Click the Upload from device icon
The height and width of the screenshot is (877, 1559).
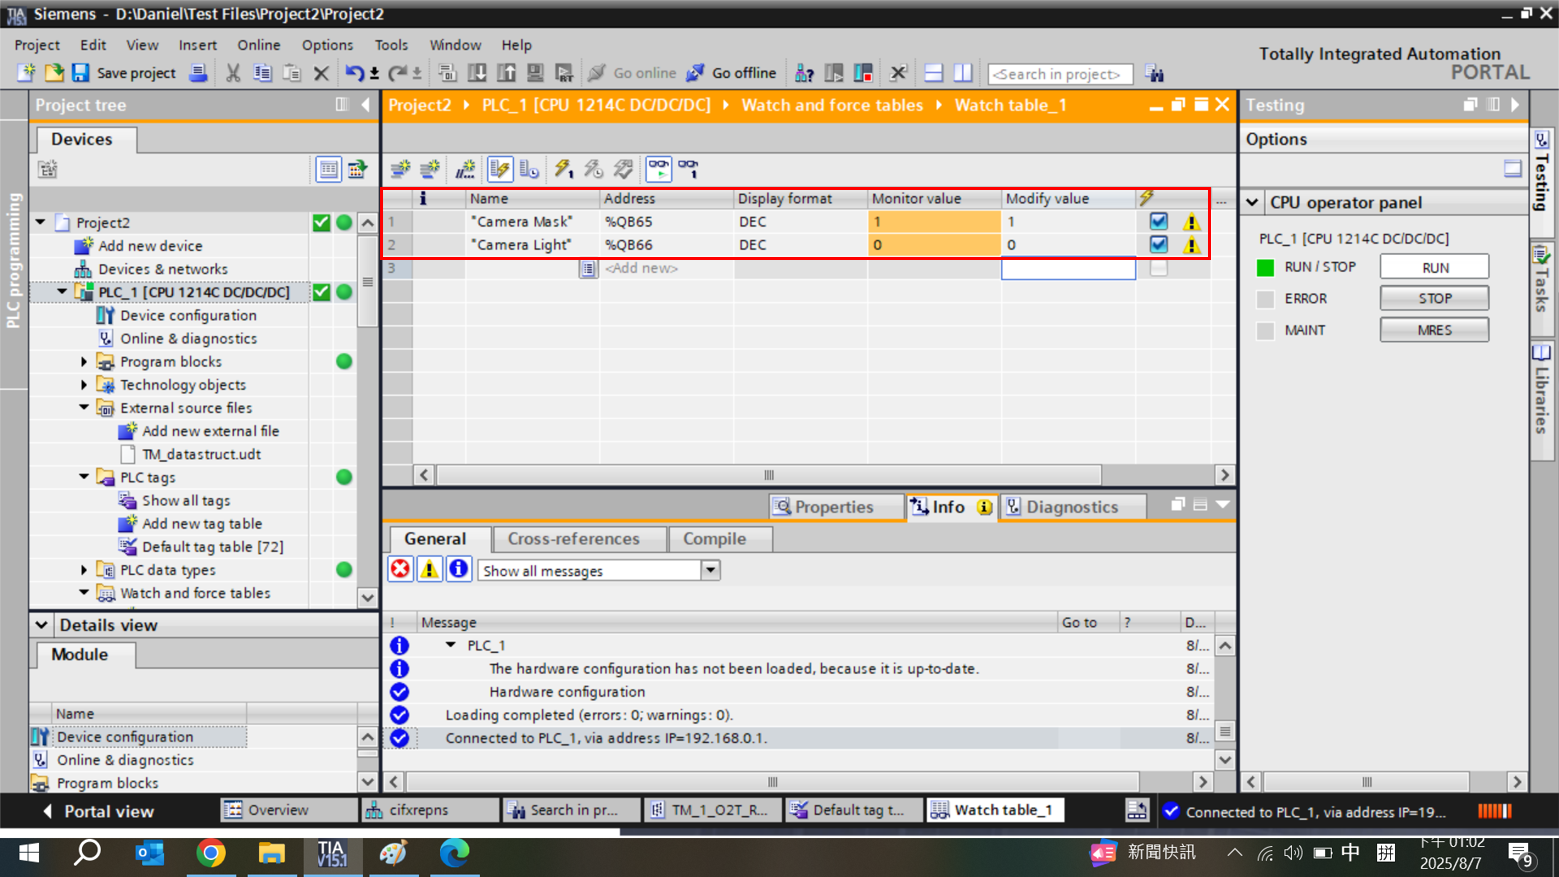[507, 73]
